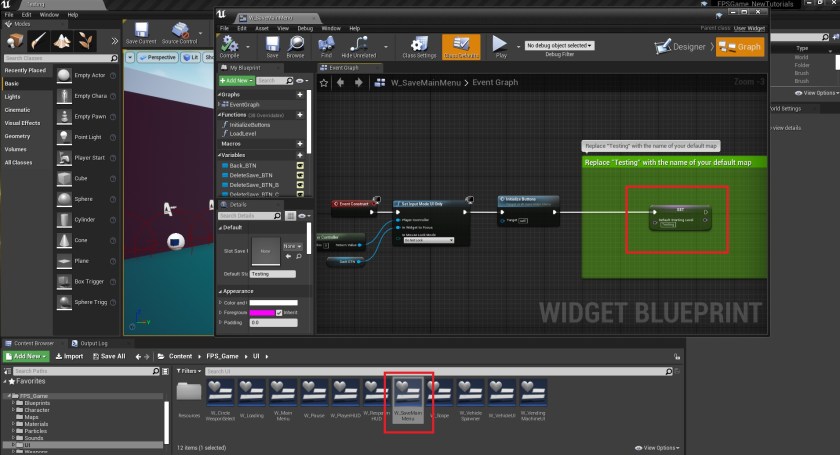Click the Compile toolbar icon
This screenshot has width=840, height=455.
(x=228, y=45)
